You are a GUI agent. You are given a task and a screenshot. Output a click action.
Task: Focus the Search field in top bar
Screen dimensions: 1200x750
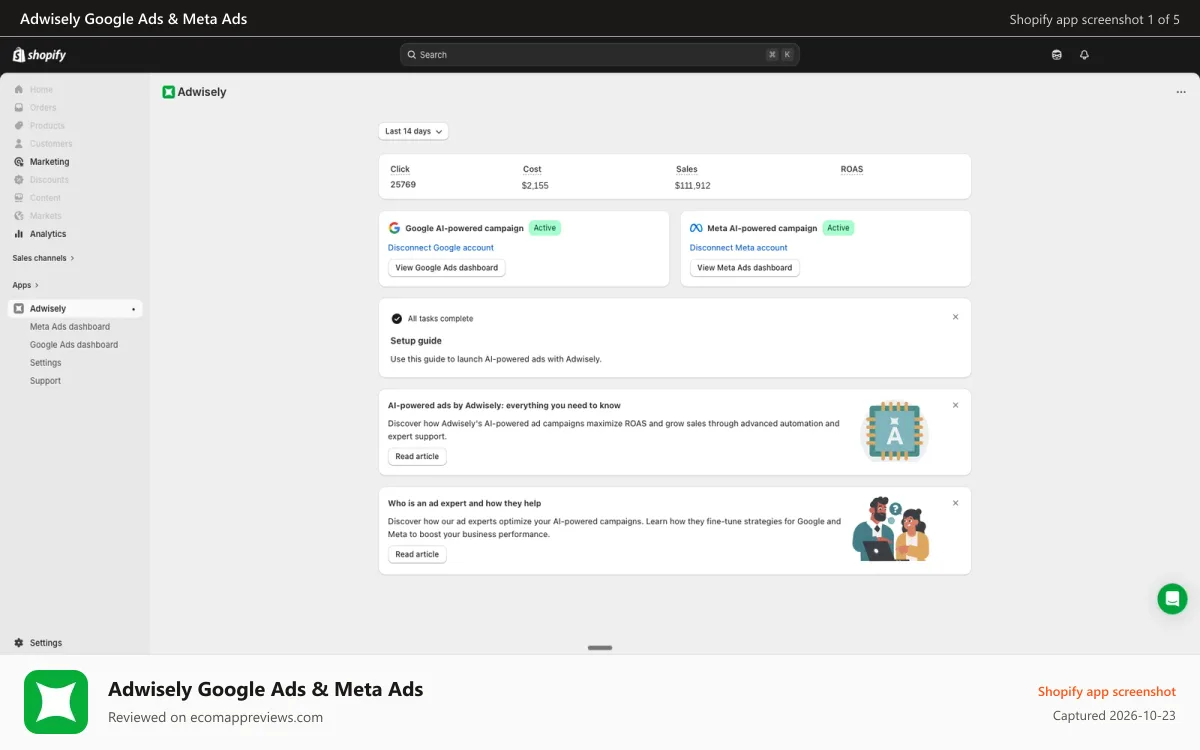pos(600,55)
